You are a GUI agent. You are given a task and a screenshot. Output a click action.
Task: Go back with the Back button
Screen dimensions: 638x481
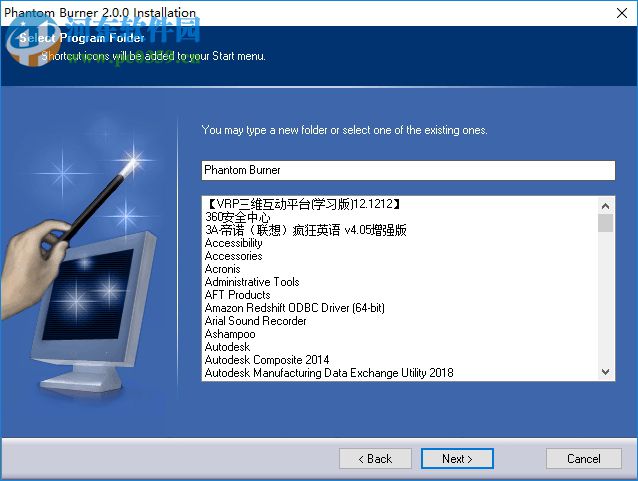[375, 459]
